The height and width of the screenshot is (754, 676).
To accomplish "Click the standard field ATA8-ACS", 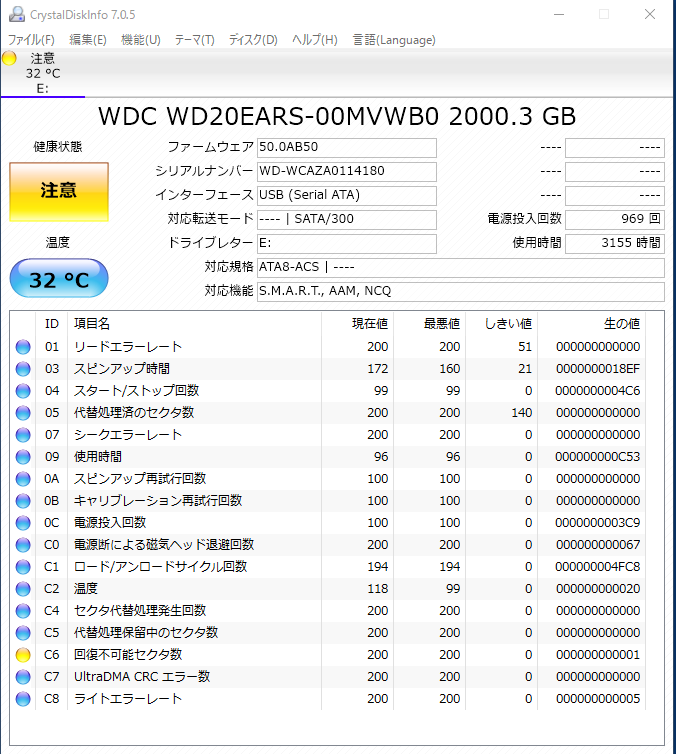I will point(461,267).
